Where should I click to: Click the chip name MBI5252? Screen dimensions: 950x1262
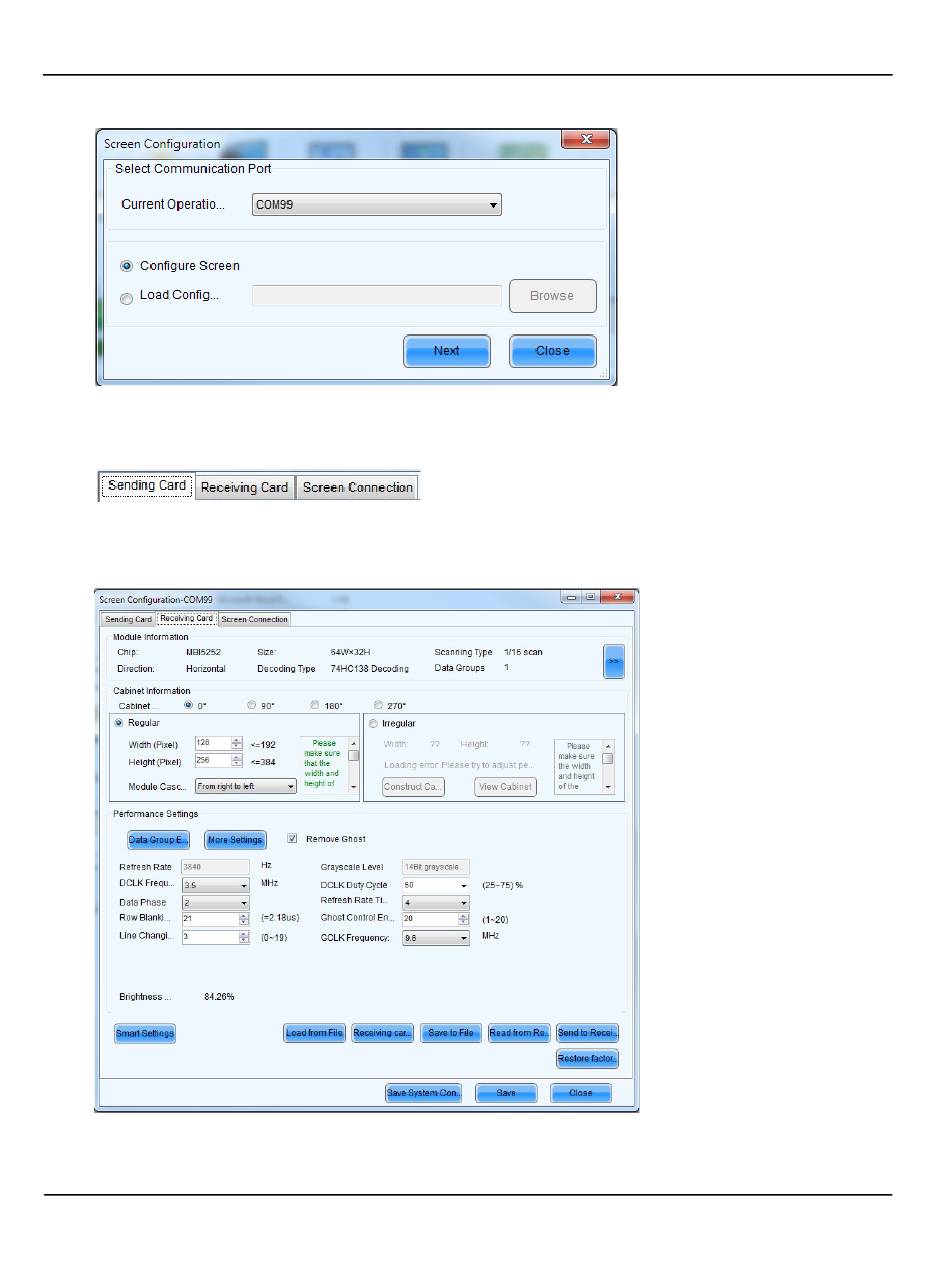click(202, 652)
